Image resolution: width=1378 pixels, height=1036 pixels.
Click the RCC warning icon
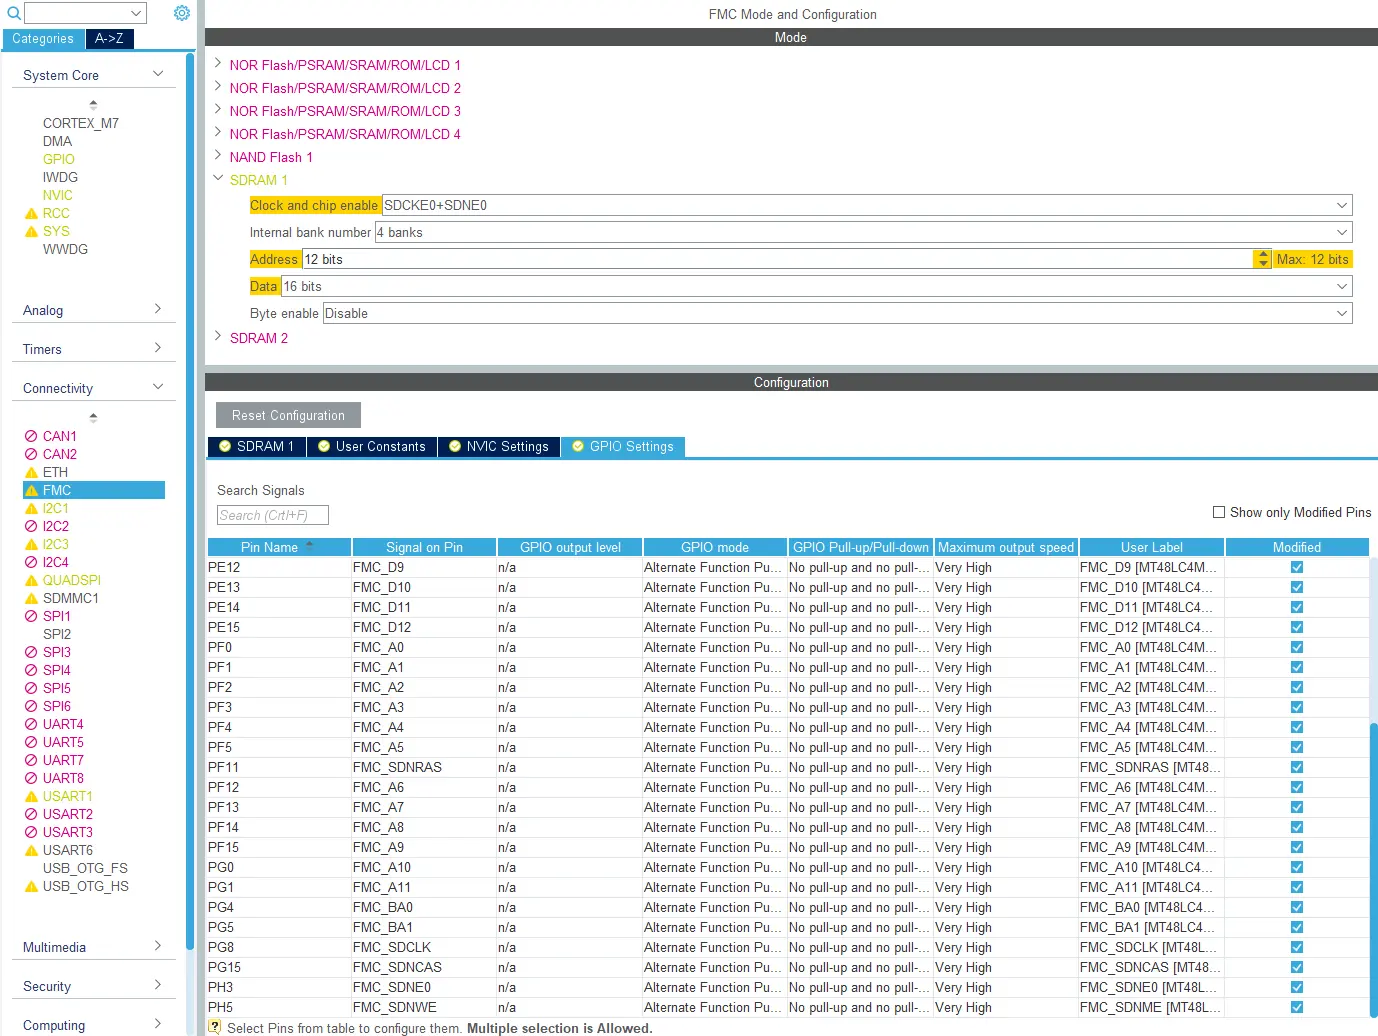coord(31,214)
